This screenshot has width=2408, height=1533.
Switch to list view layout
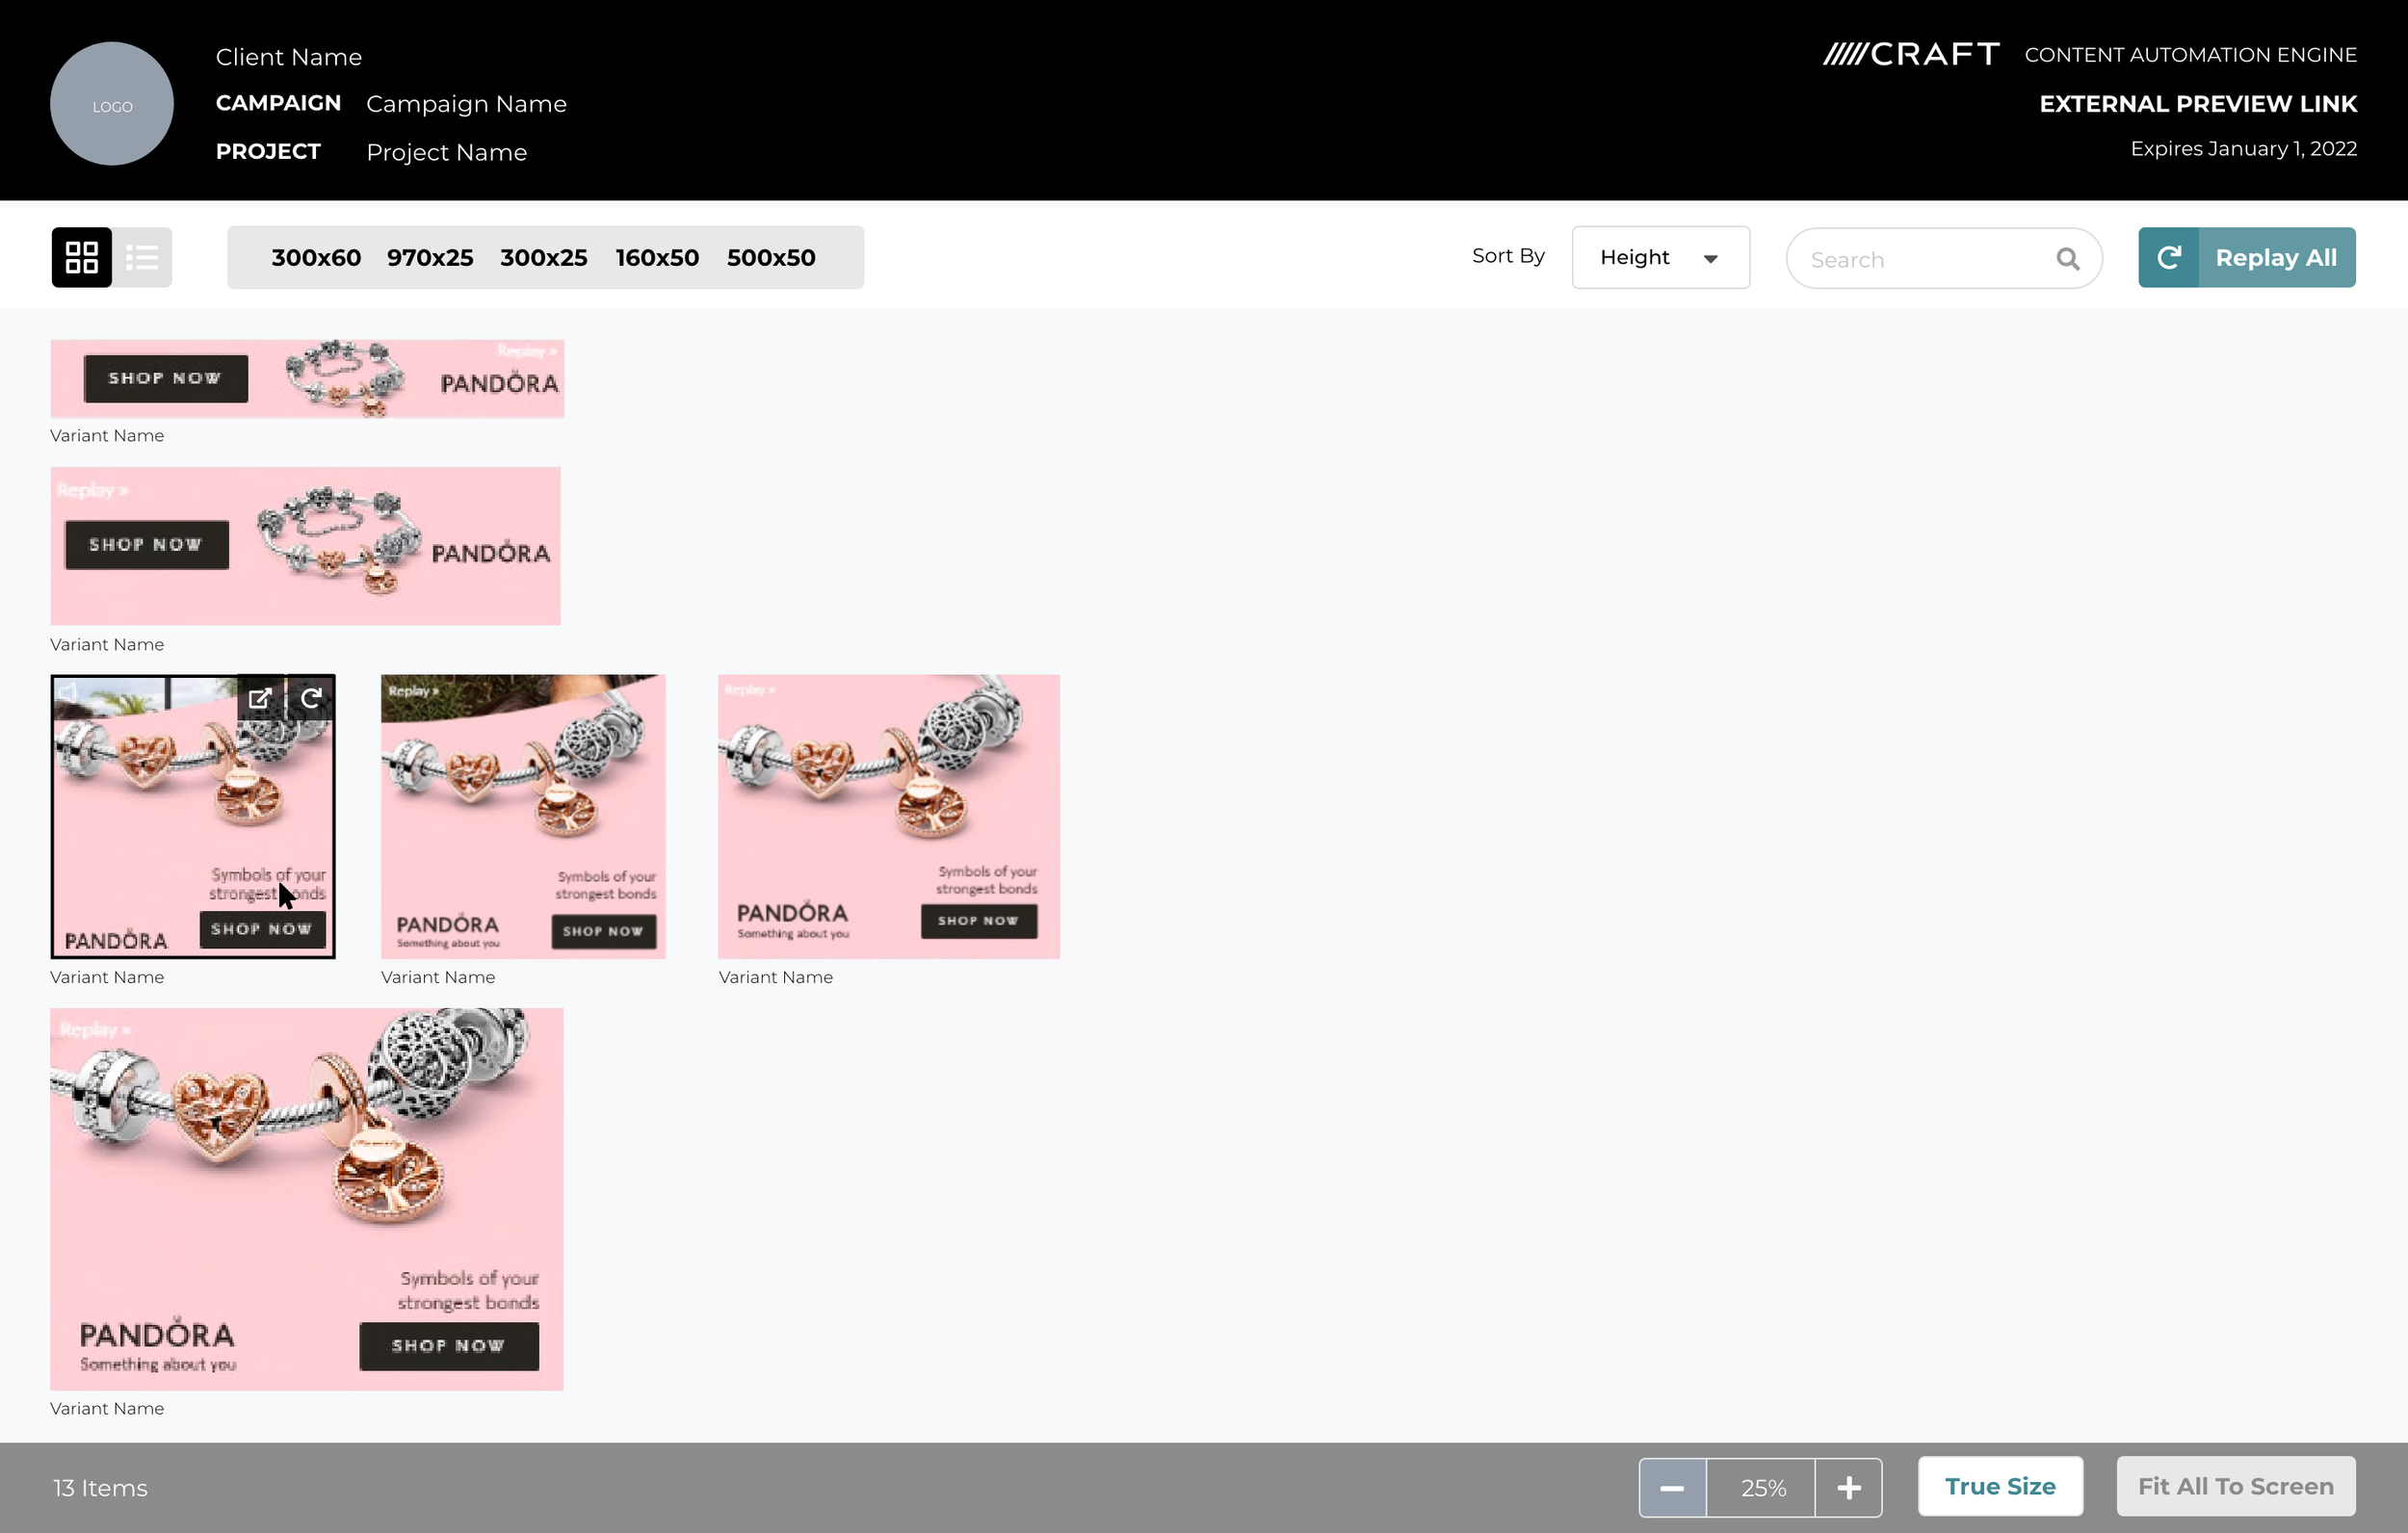coord(142,257)
